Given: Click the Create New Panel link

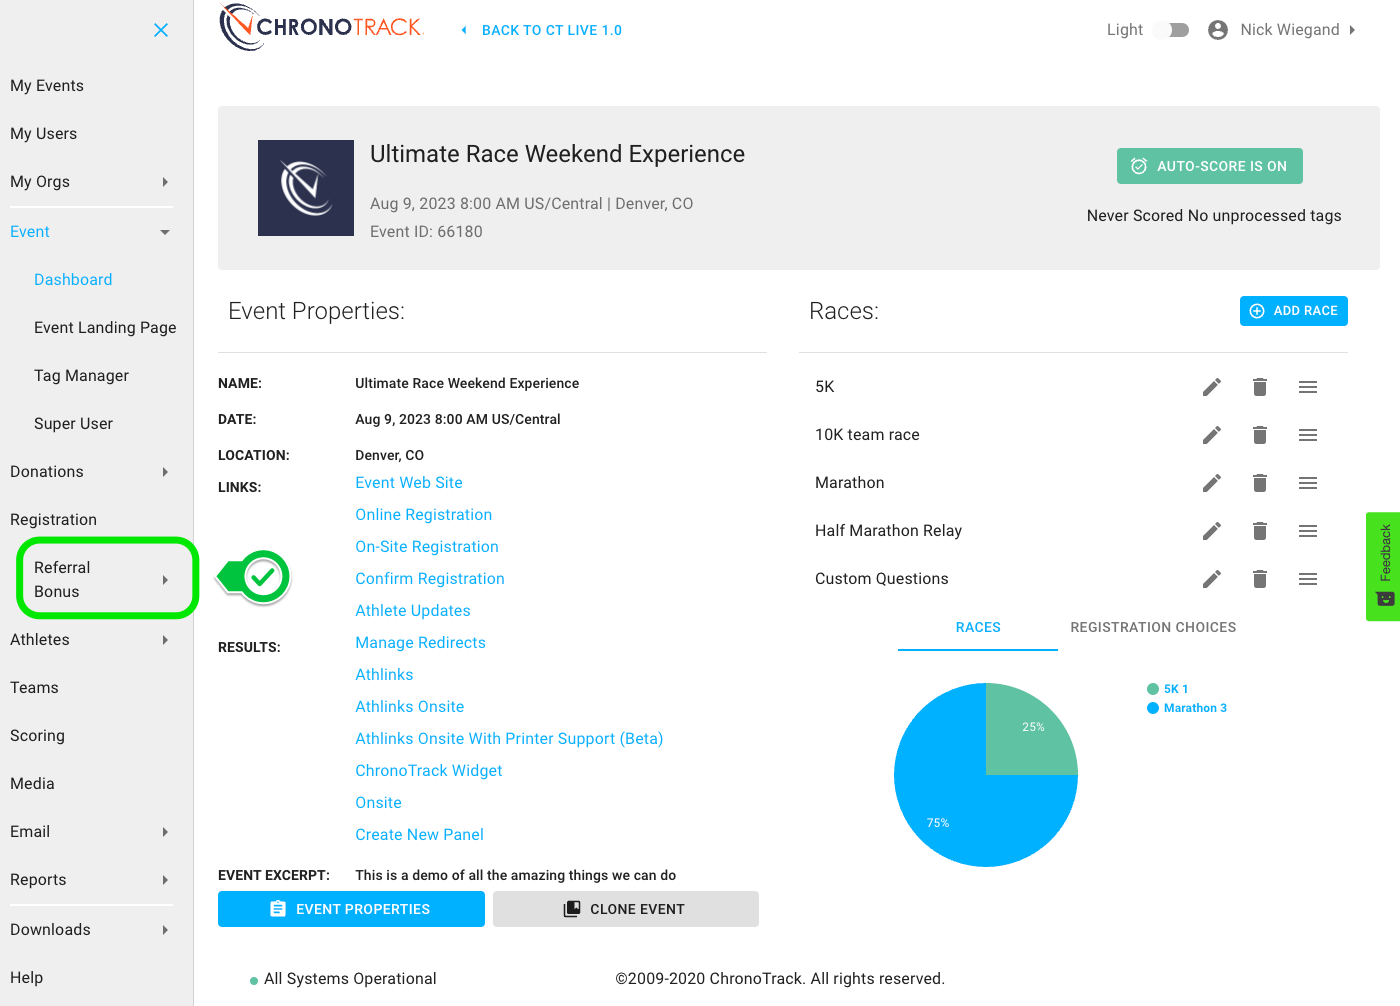Looking at the screenshot, I should [420, 835].
